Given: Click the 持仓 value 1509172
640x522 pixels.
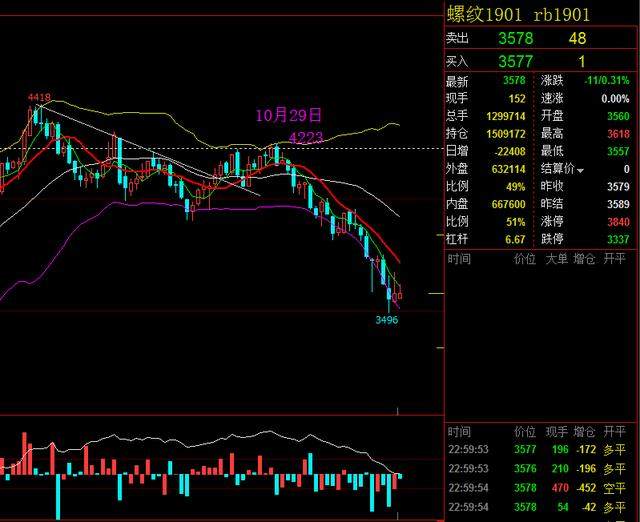Looking at the screenshot, I should coord(506,134).
